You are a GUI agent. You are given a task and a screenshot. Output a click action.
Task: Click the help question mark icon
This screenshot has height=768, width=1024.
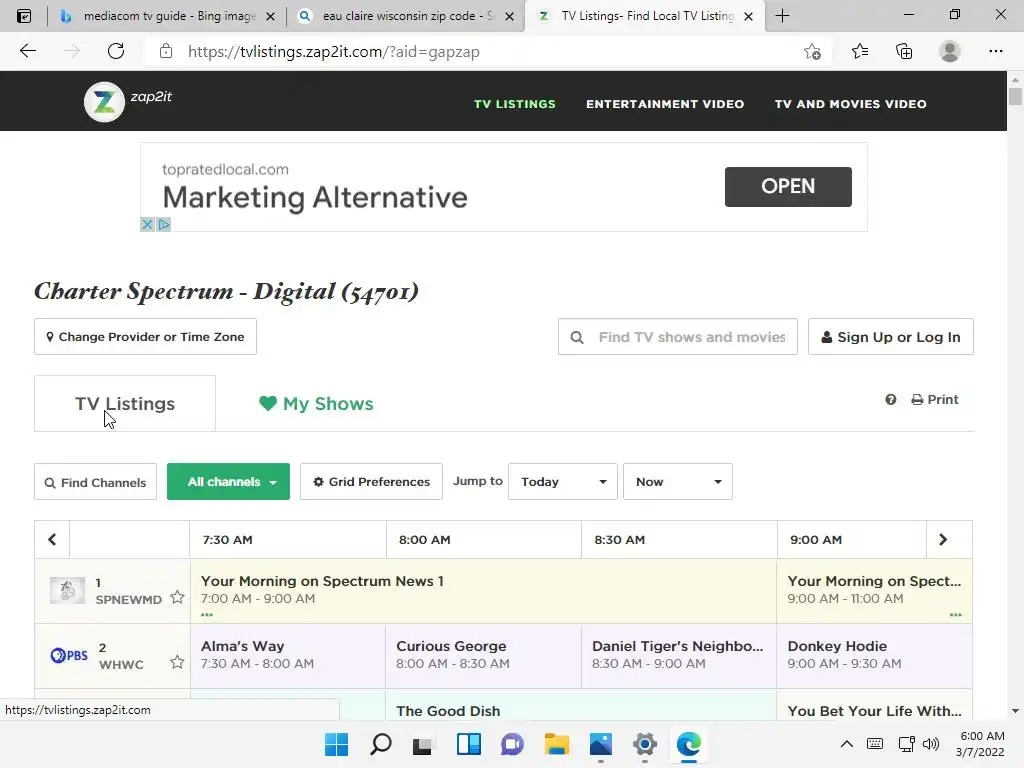point(890,399)
